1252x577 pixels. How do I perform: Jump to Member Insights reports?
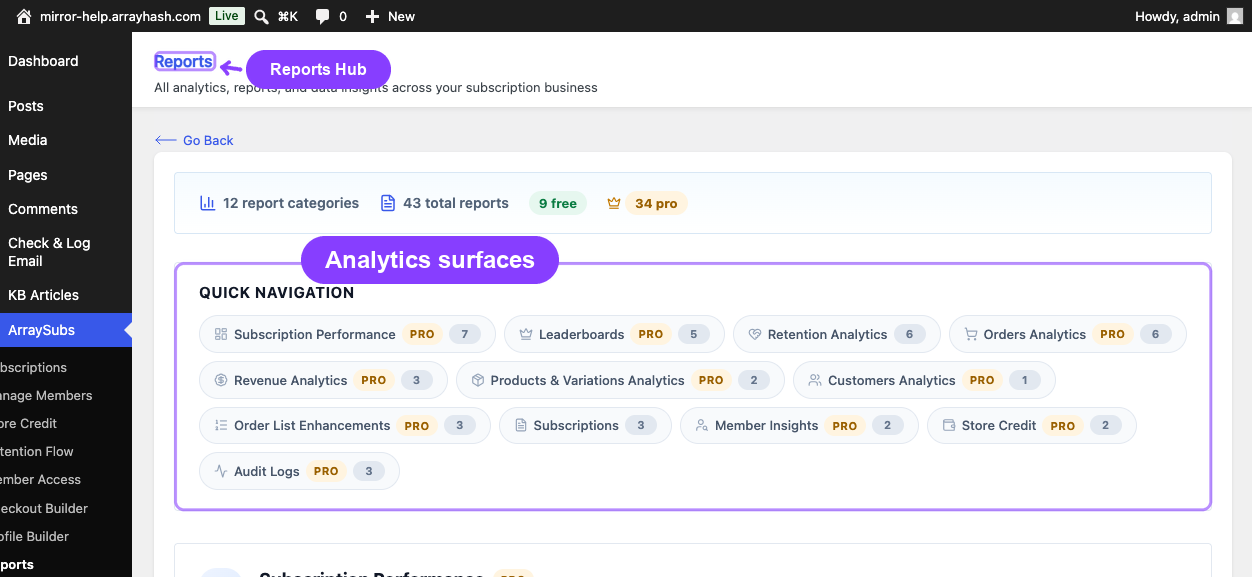click(x=799, y=425)
